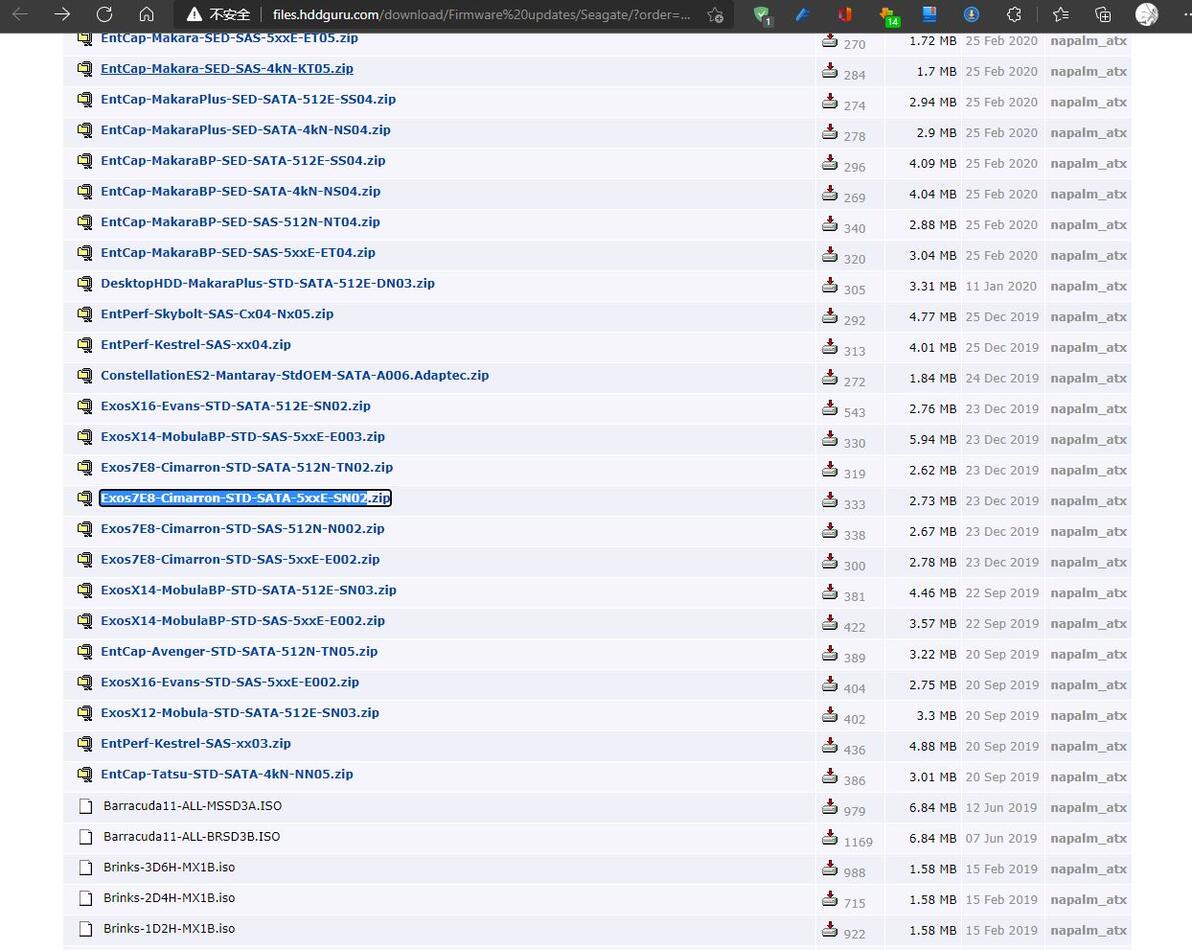Click zip archive icon of EntCap-MakaraBP-SED-SATA-512E-SS04.zip
This screenshot has width=1192, height=950.
pyautogui.click(x=84, y=161)
